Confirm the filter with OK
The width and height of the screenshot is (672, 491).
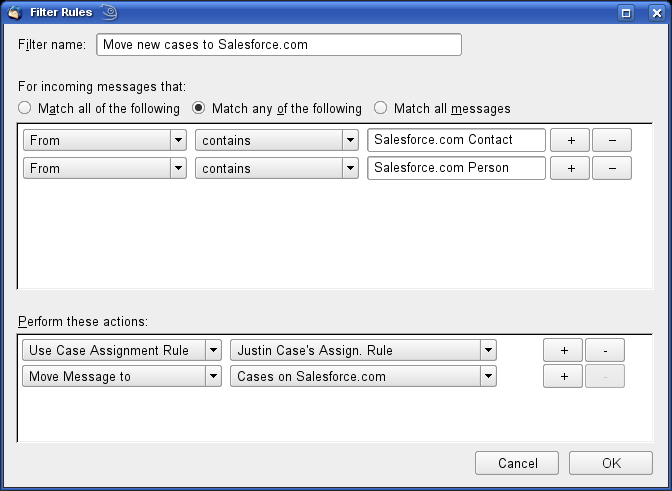[611, 463]
